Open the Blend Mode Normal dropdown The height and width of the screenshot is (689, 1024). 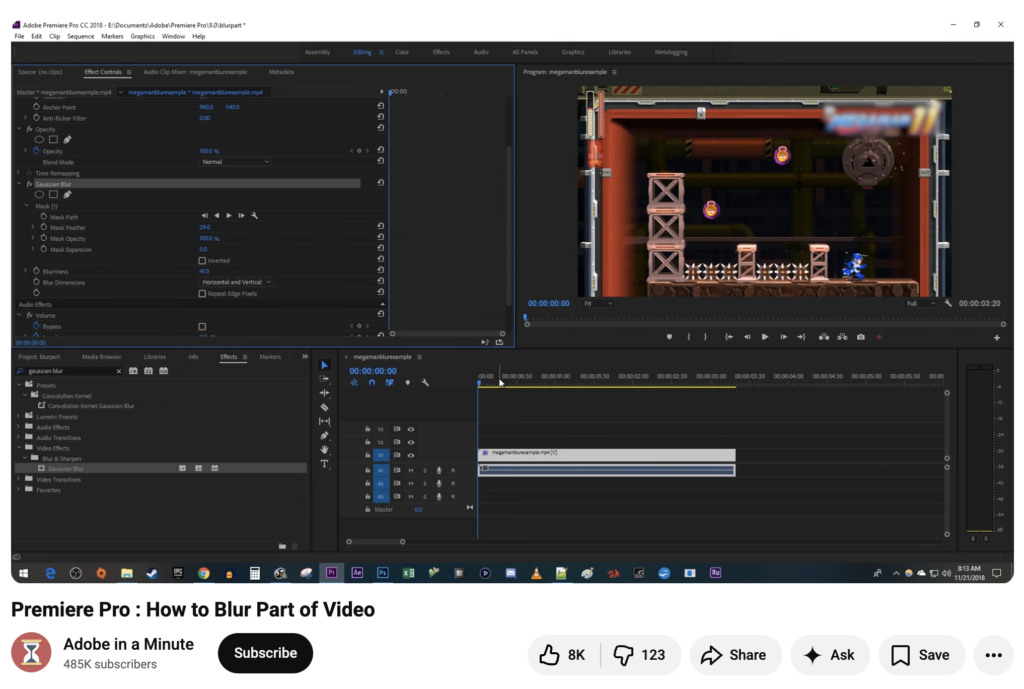pos(234,161)
